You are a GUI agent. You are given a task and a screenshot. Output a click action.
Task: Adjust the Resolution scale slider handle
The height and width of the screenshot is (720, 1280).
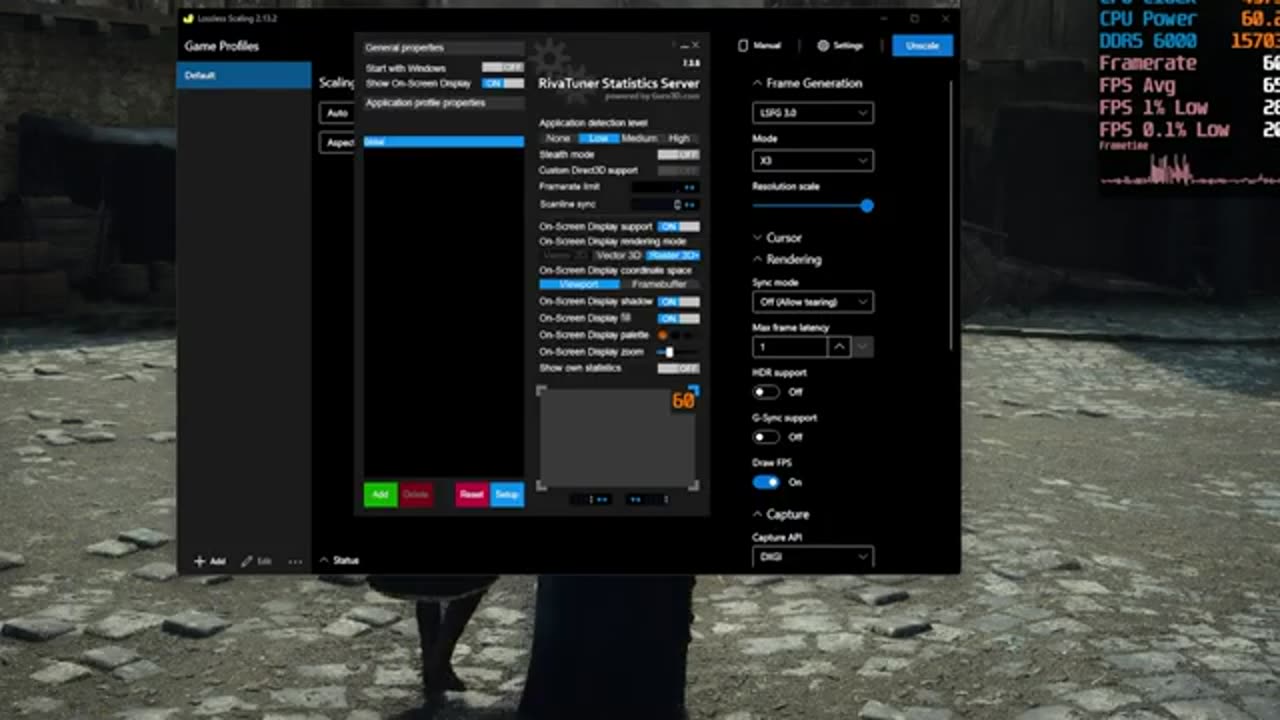(867, 205)
